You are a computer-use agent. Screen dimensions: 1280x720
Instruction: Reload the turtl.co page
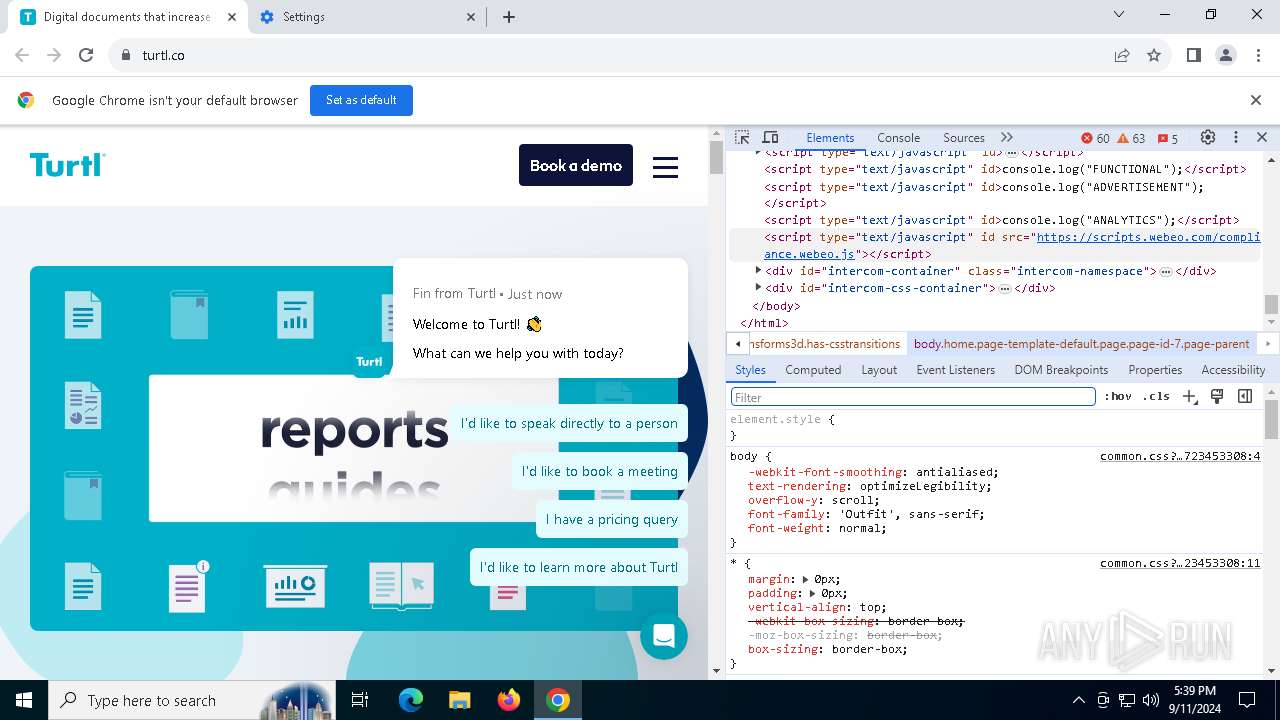[x=86, y=55]
